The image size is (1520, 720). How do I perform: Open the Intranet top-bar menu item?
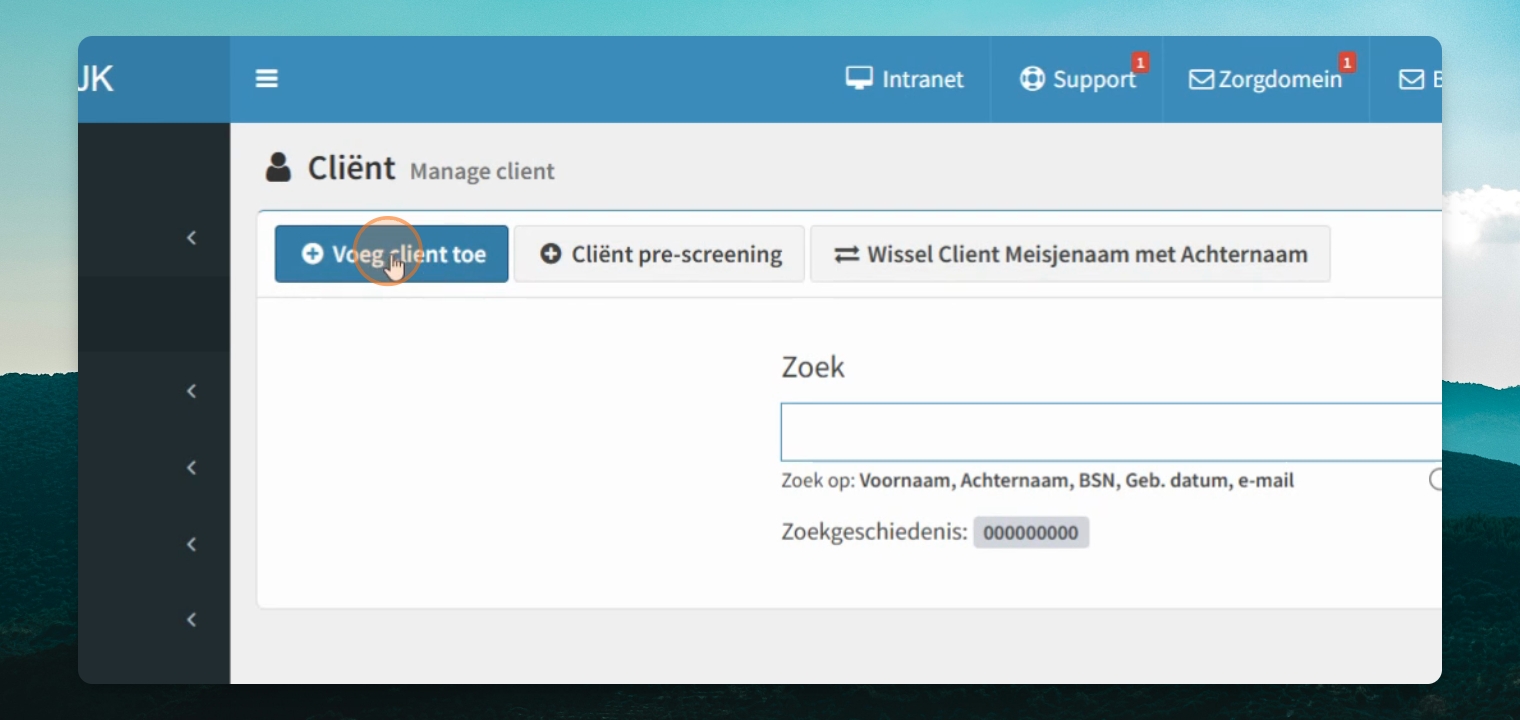904,79
